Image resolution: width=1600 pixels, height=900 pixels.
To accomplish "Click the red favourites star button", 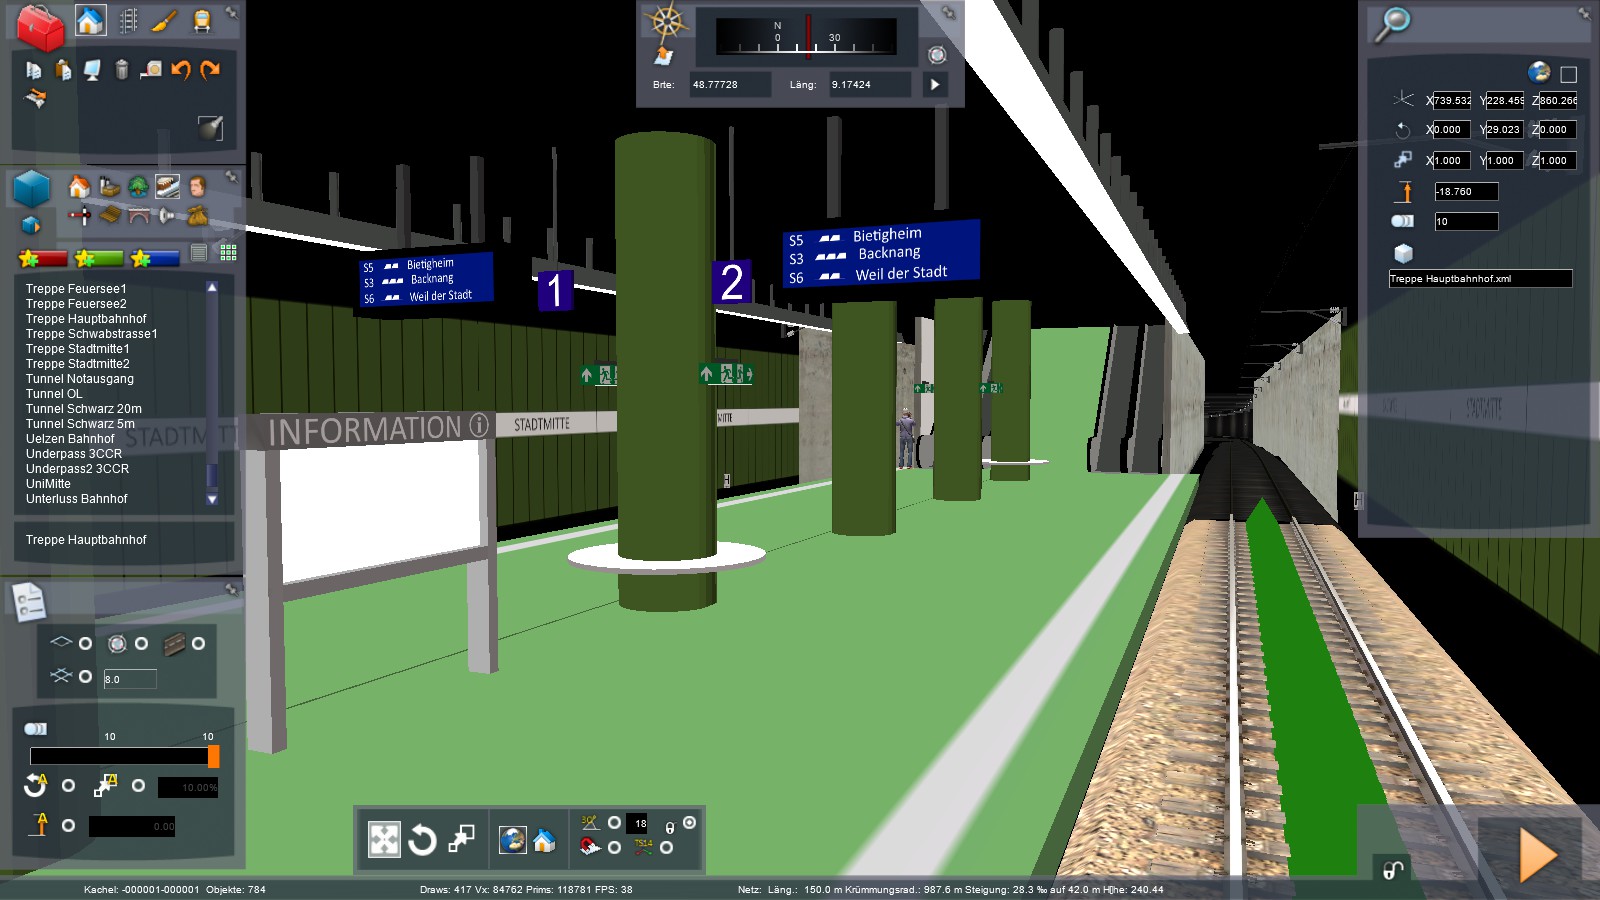I will click(x=43, y=258).
